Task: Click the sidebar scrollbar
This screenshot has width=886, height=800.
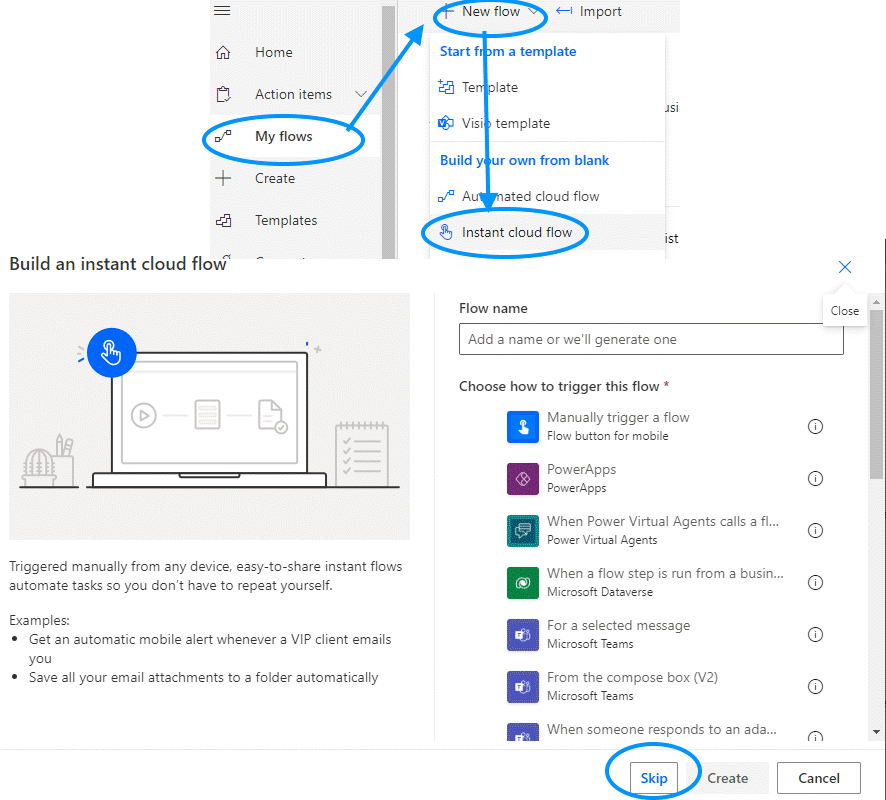Action: [388, 131]
